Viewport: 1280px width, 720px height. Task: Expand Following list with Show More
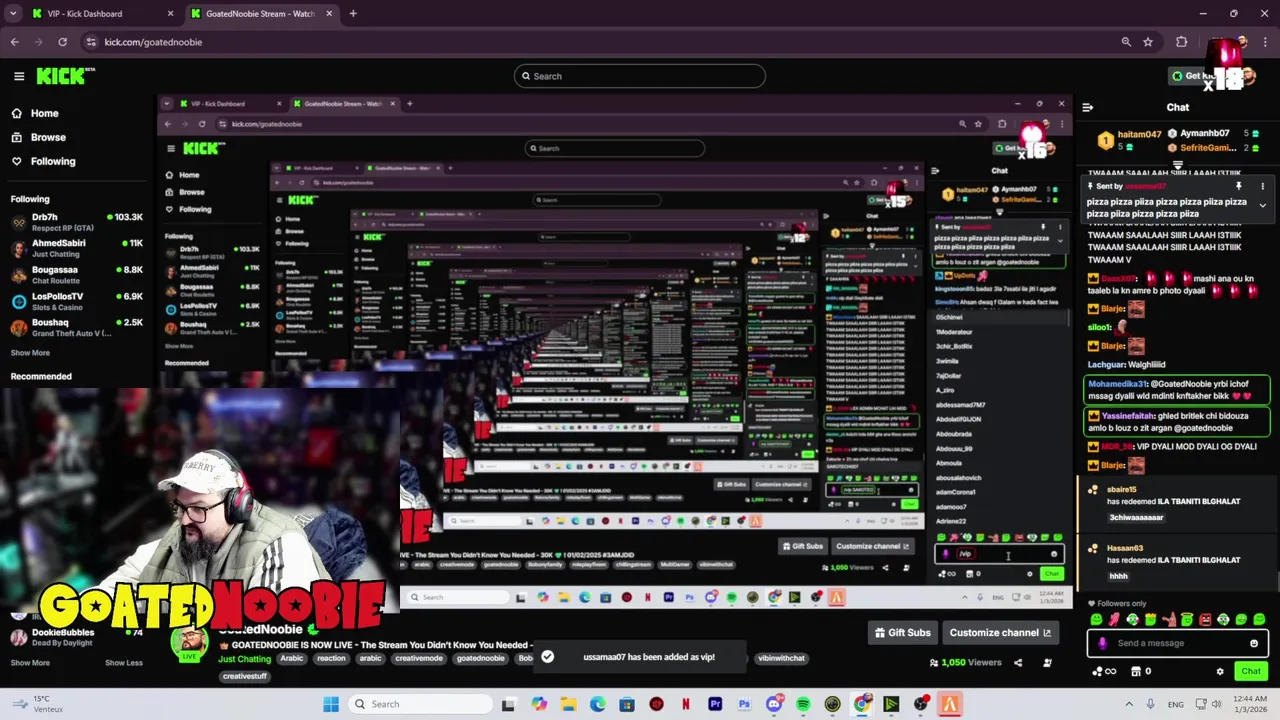[30, 353]
